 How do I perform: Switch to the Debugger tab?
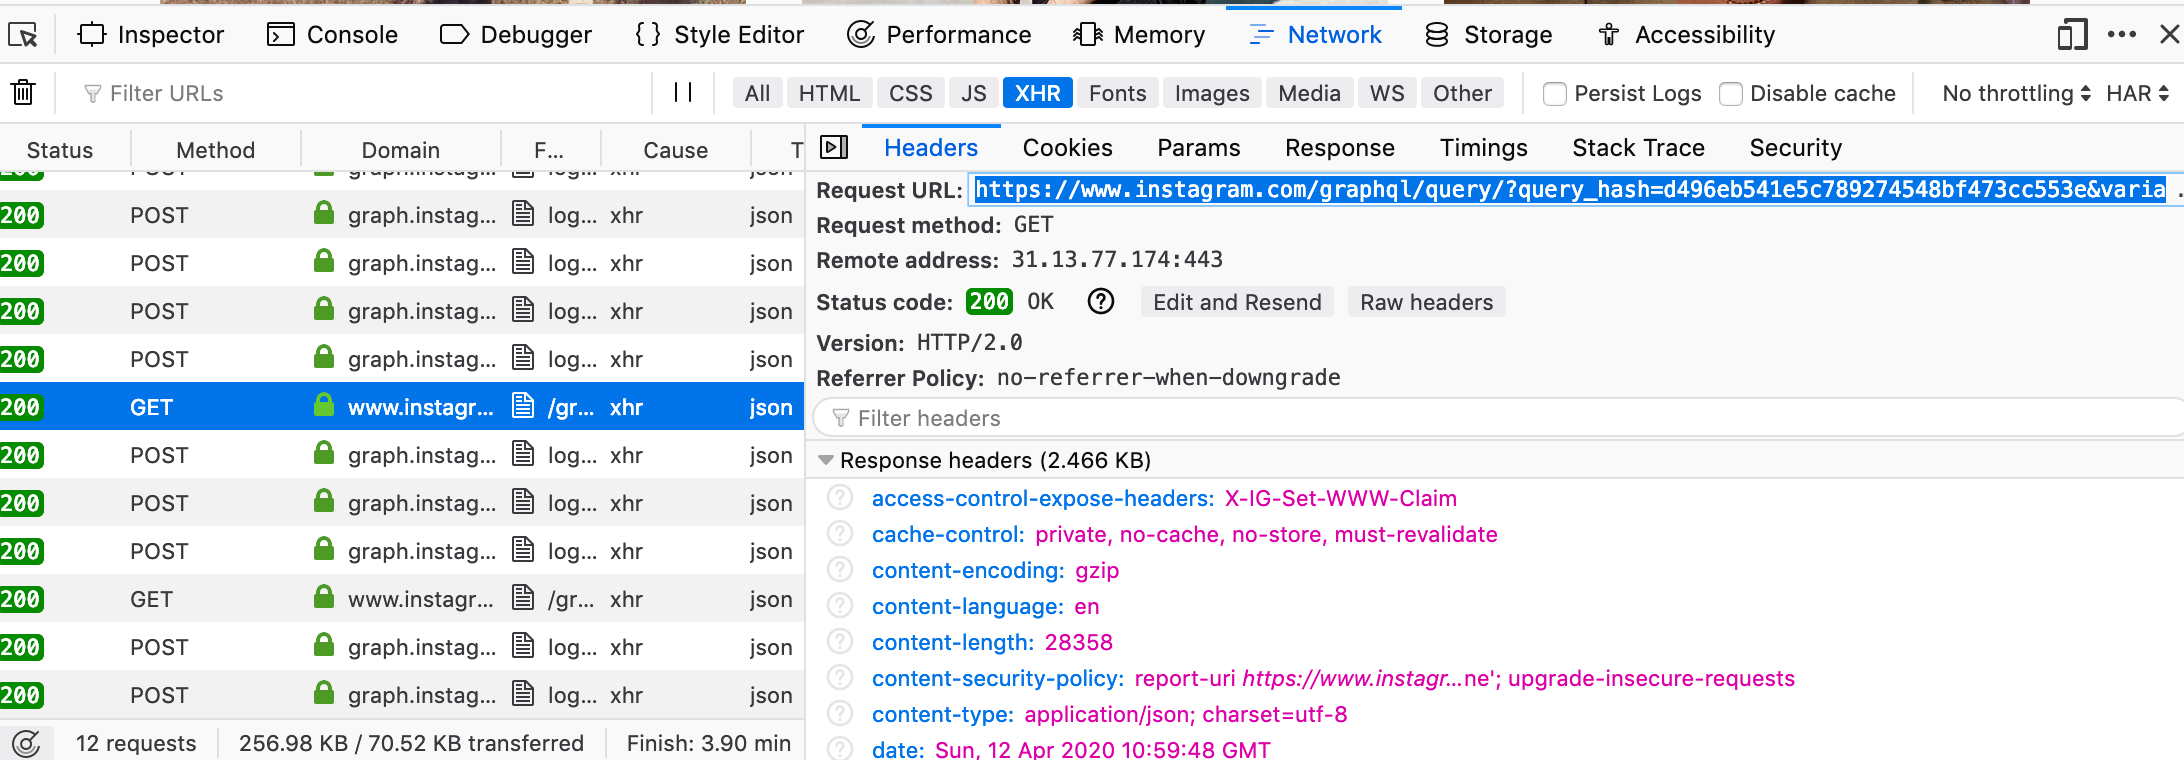(516, 35)
